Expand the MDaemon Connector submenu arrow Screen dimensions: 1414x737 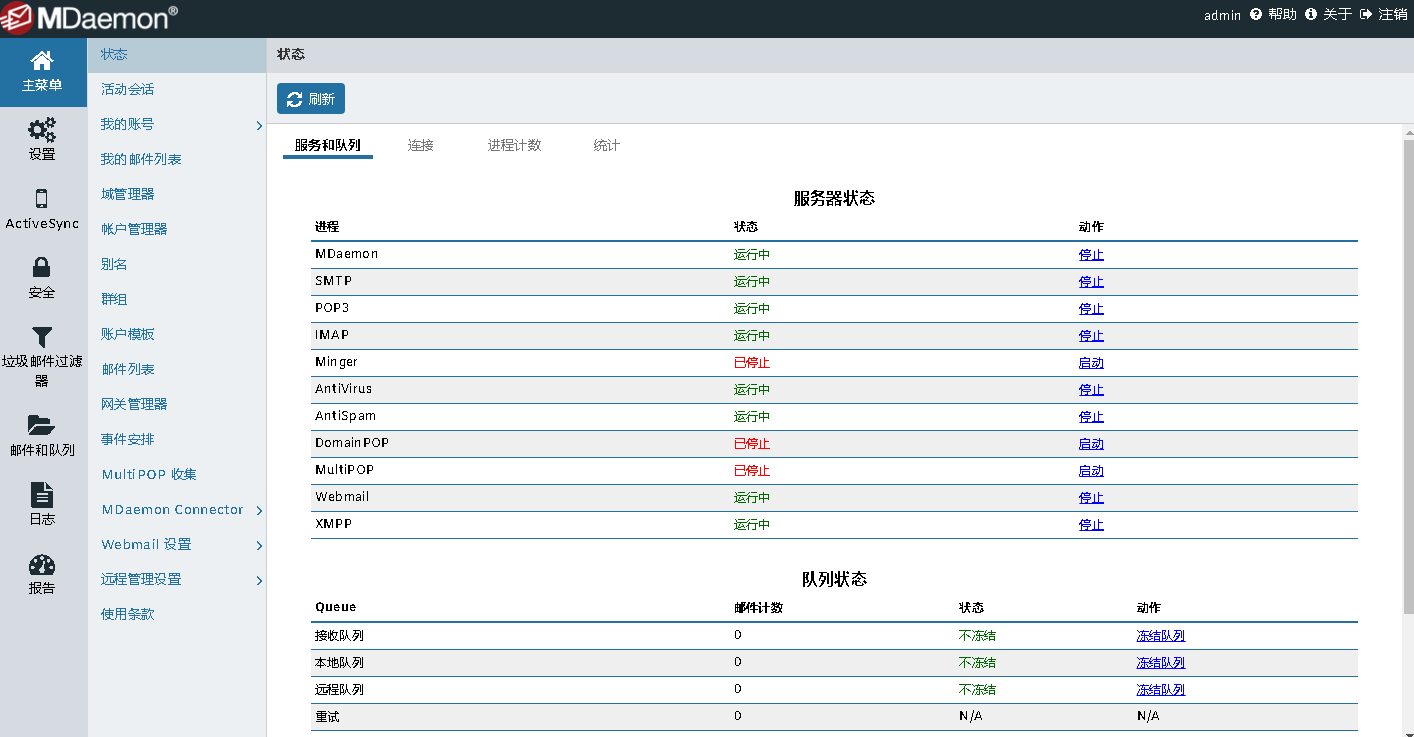259,511
